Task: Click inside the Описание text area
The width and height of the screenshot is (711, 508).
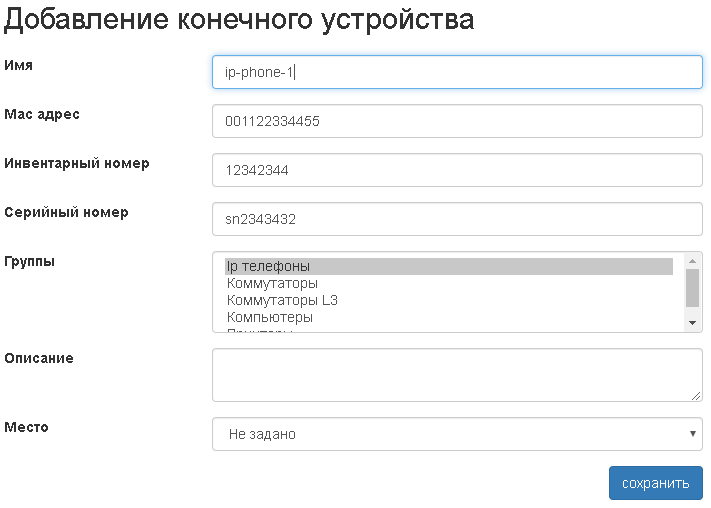Action: coord(457,375)
